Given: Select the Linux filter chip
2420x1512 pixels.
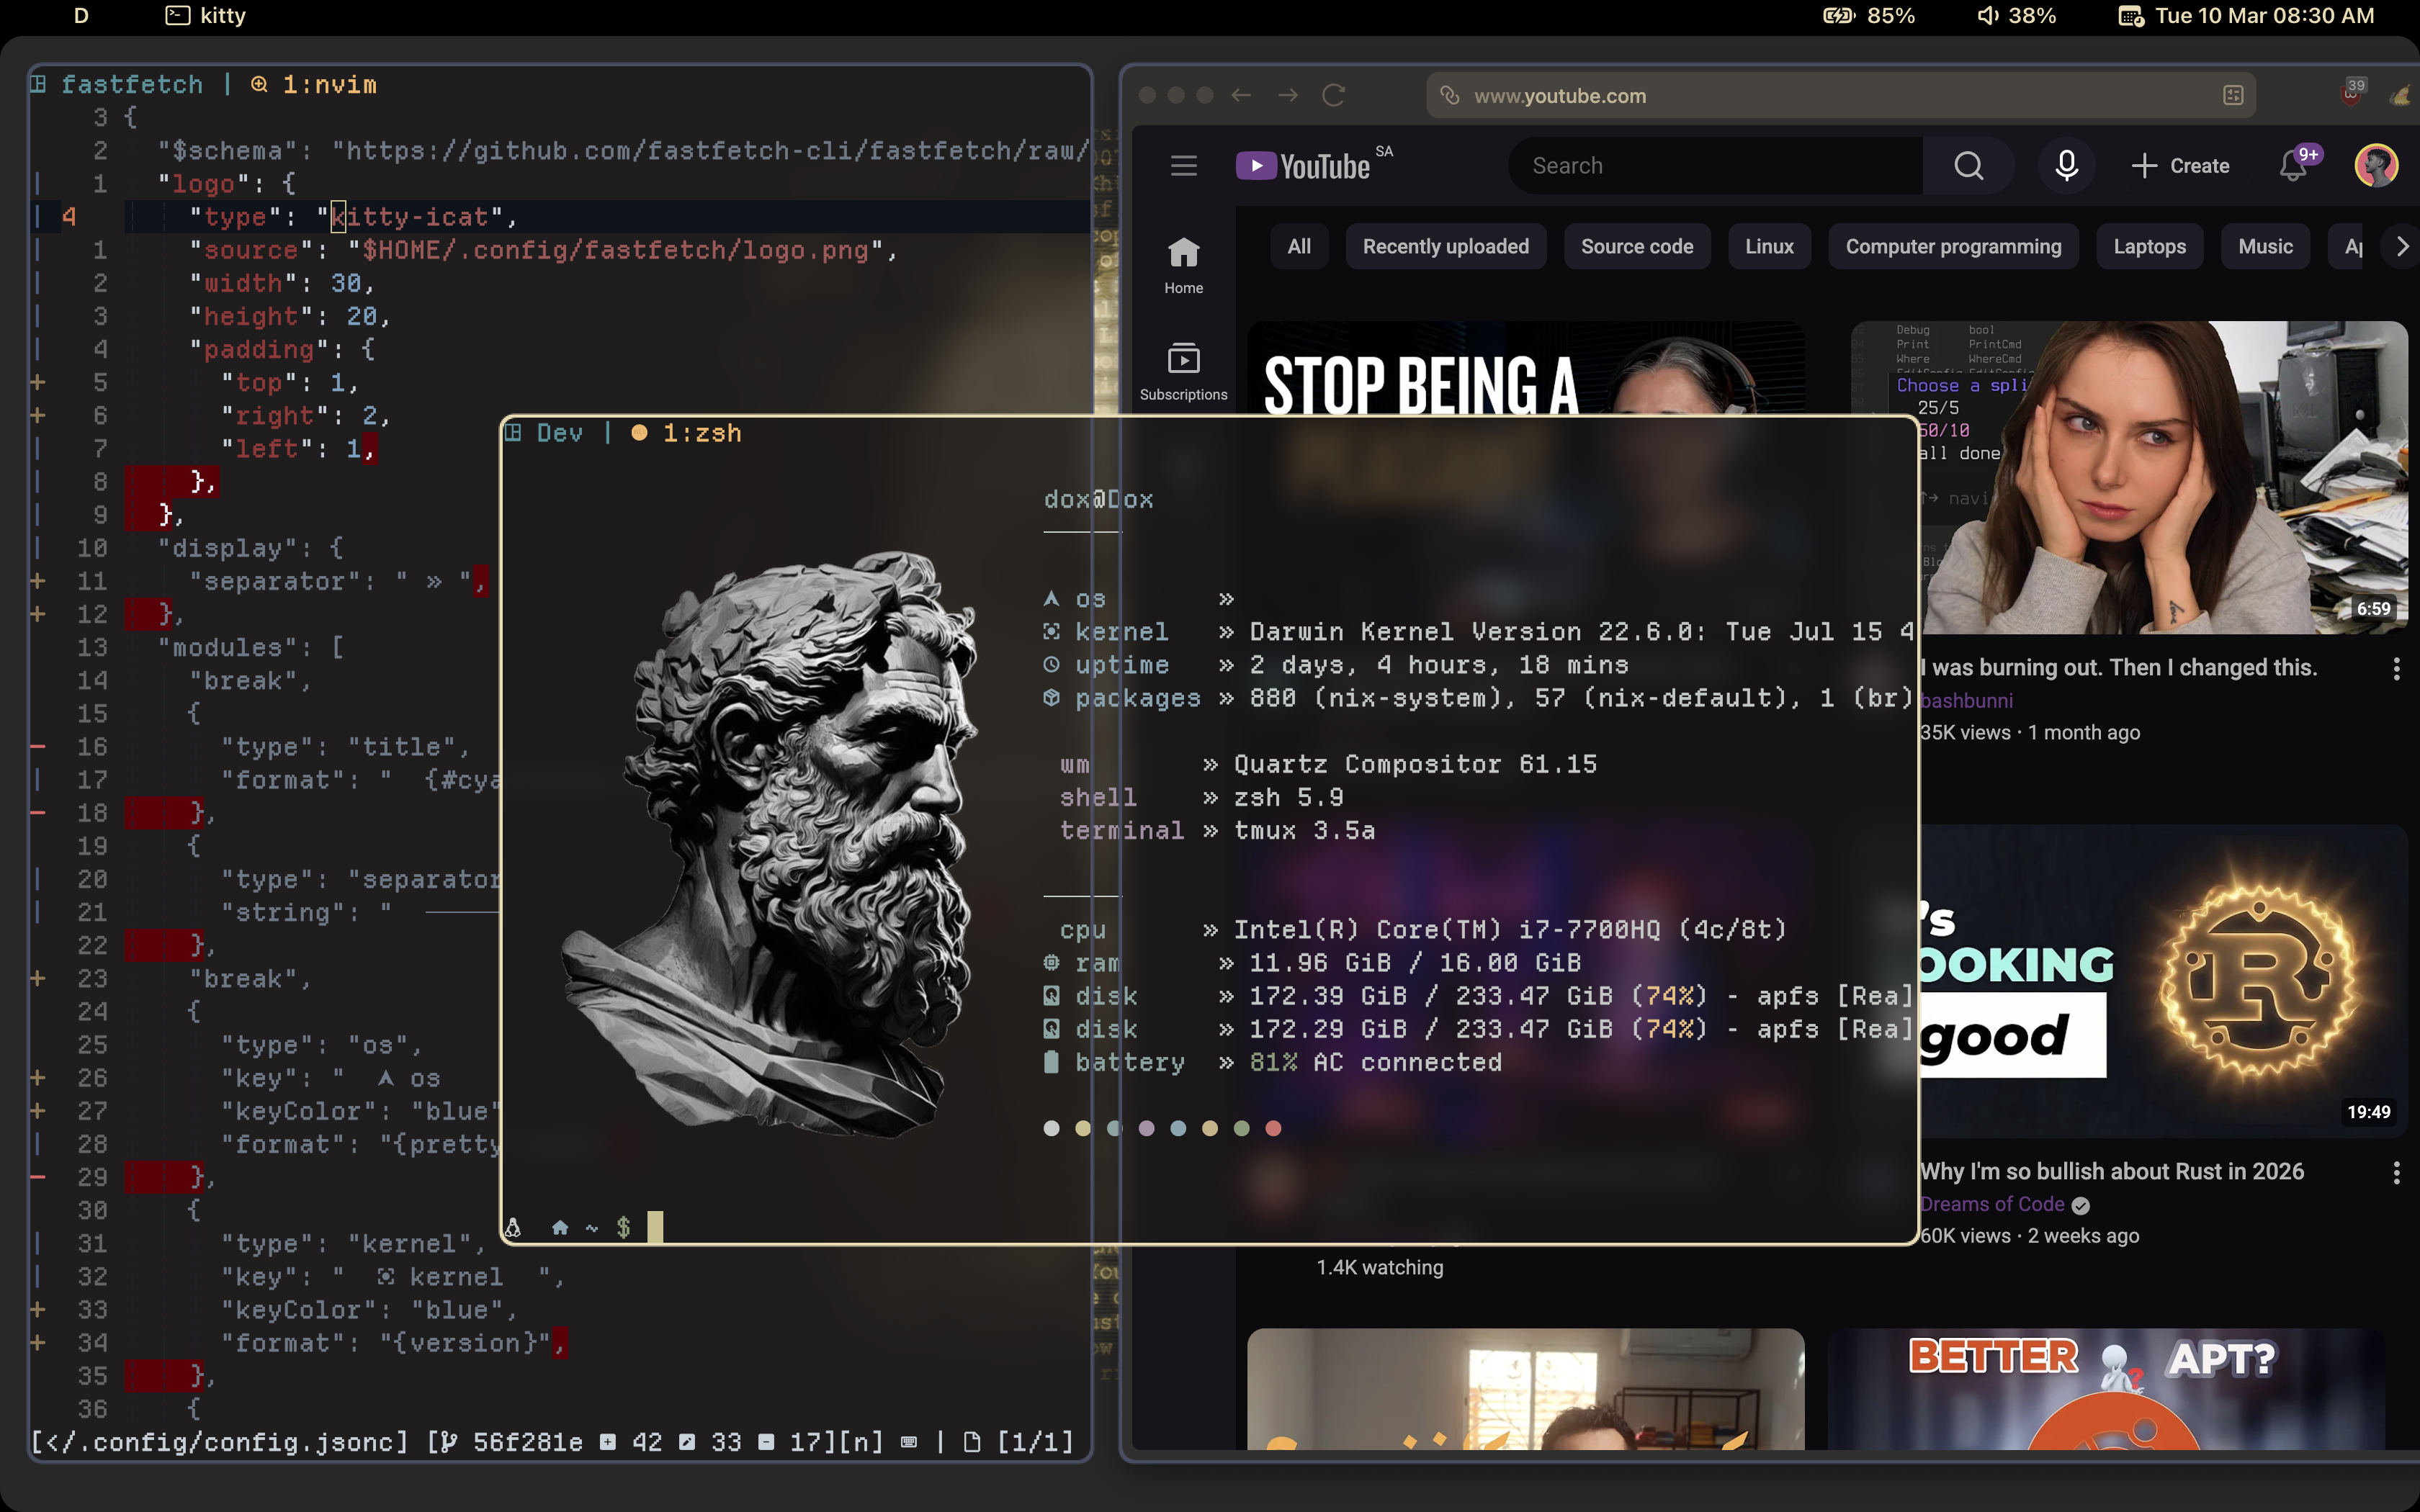Looking at the screenshot, I should (1768, 247).
